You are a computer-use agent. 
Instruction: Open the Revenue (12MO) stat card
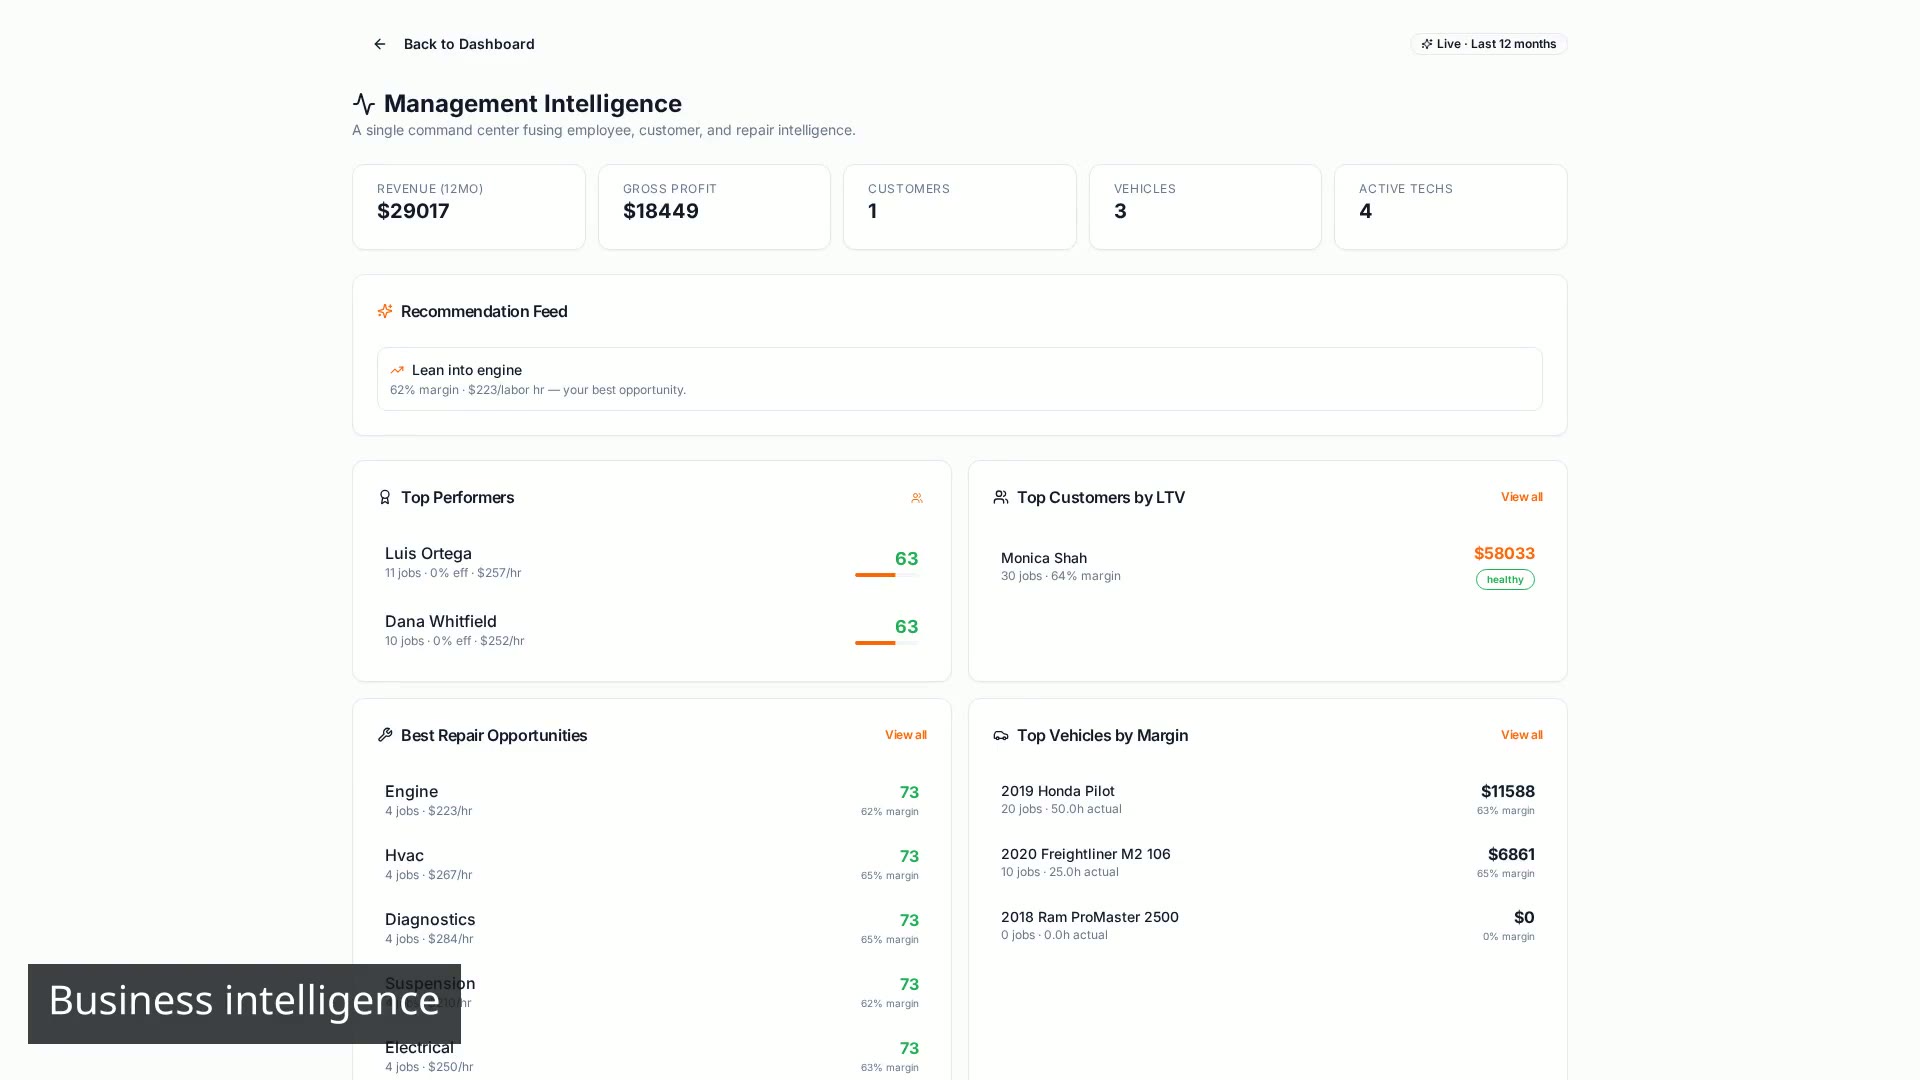(x=468, y=207)
